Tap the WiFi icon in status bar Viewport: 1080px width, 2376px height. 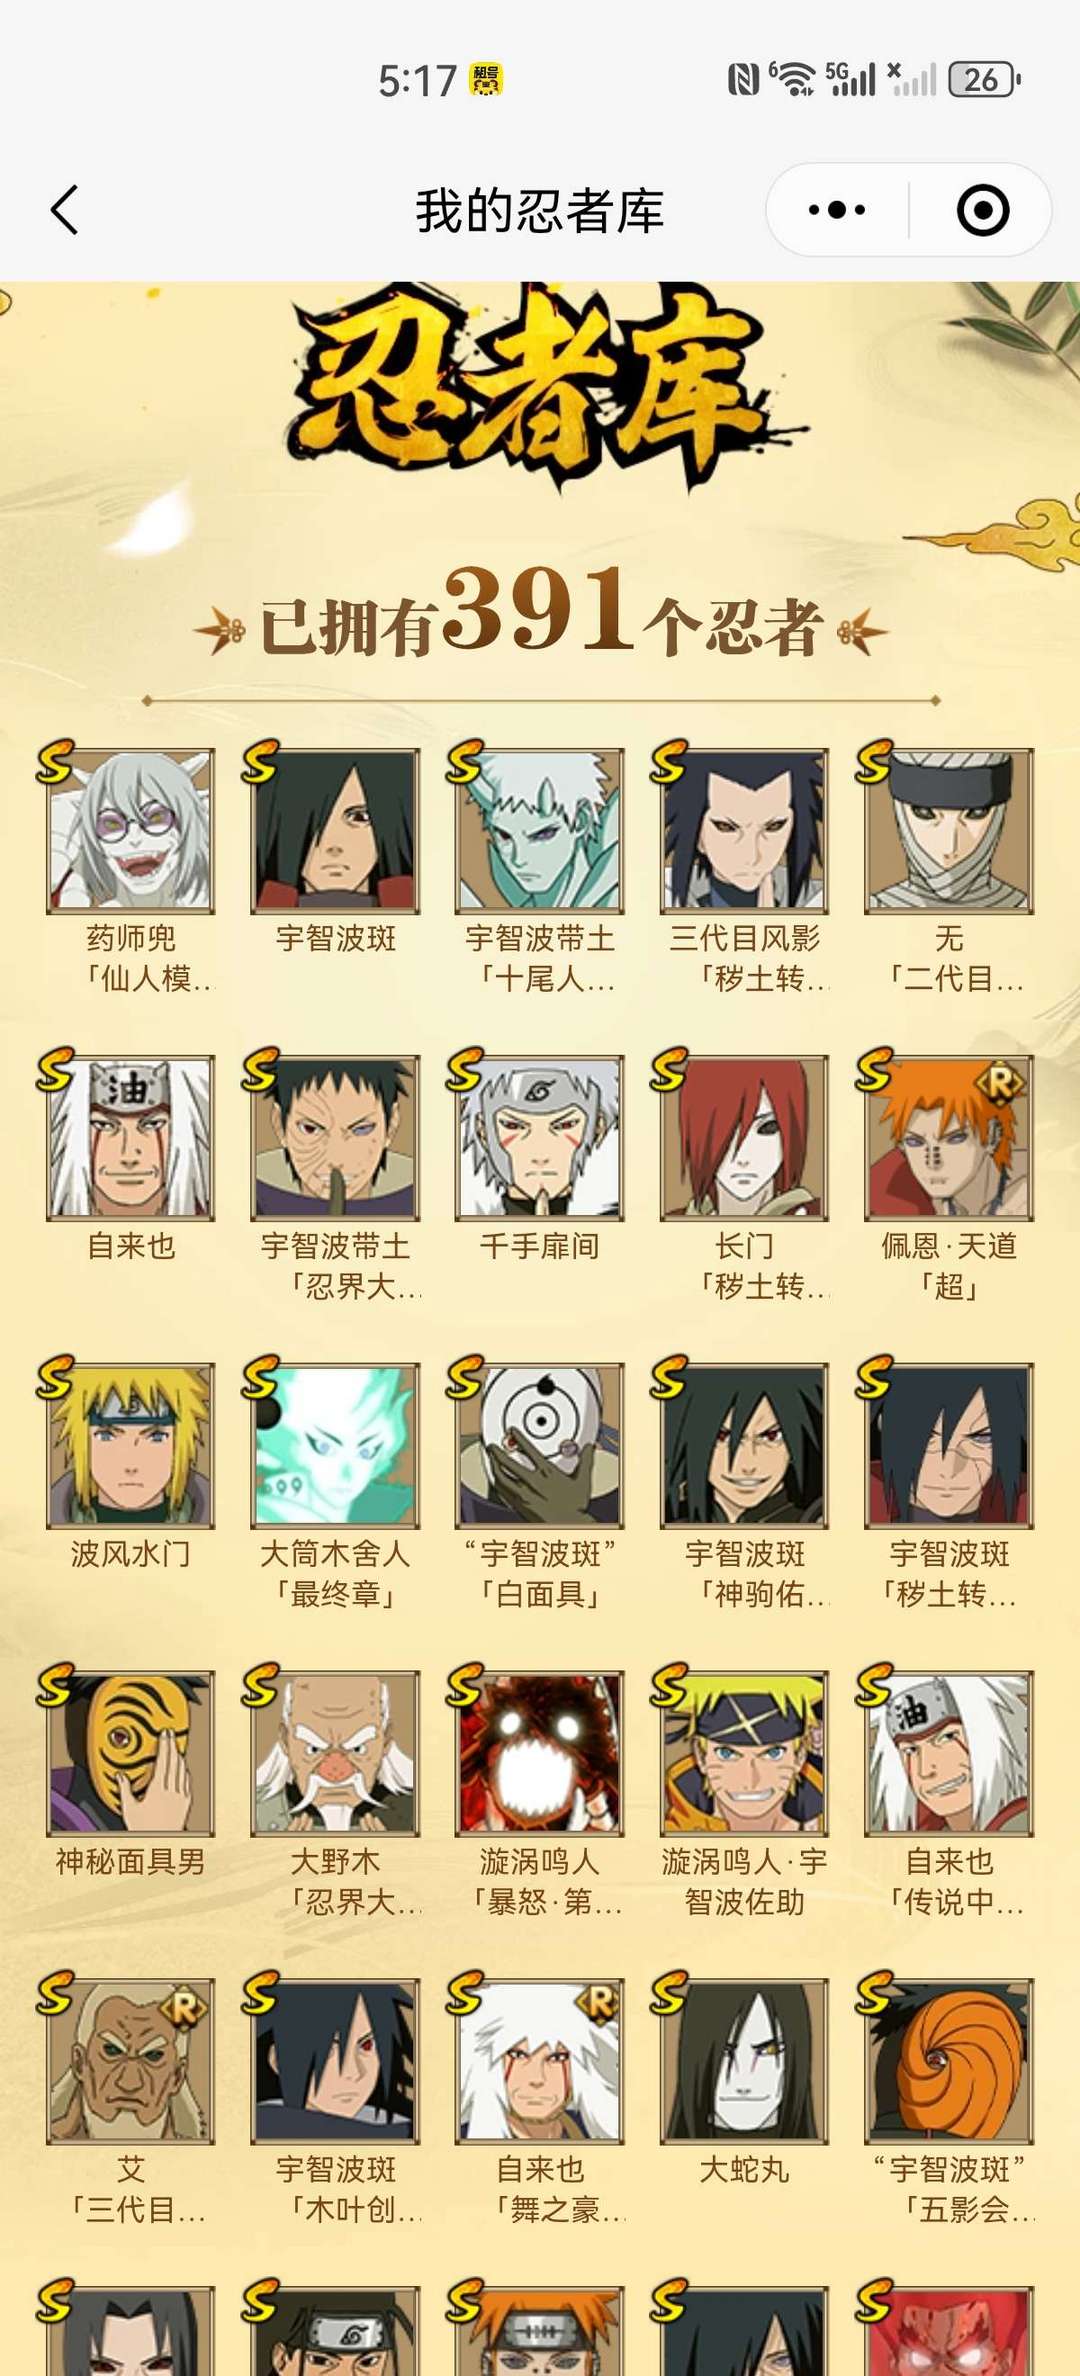pyautogui.click(x=794, y=79)
